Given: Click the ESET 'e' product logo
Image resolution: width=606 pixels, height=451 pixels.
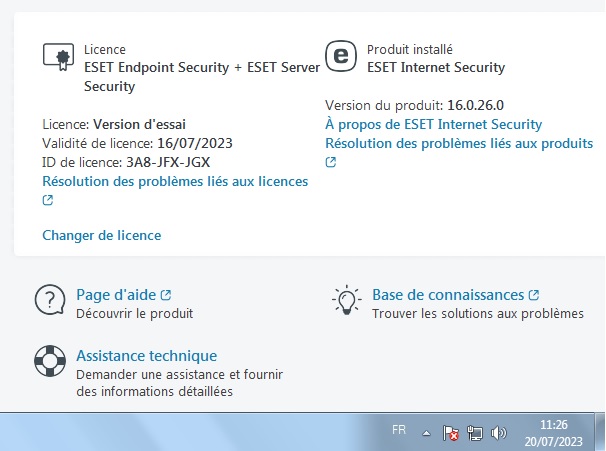Looking at the screenshot, I should coord(340,56).
